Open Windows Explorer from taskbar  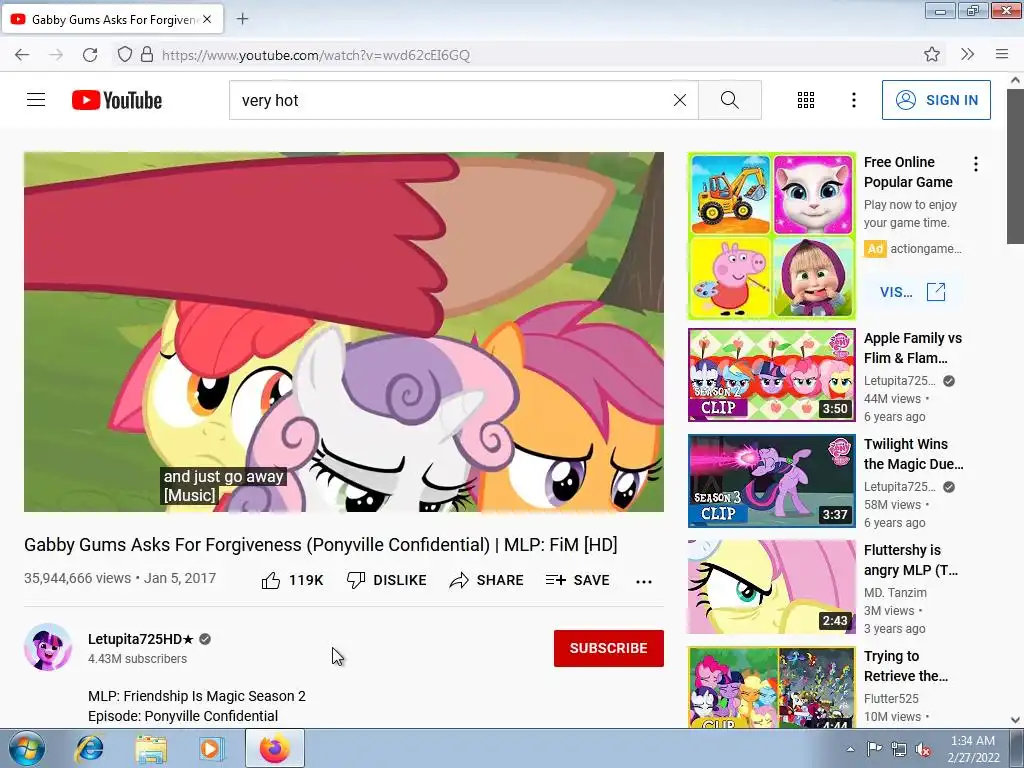point(151,748)
